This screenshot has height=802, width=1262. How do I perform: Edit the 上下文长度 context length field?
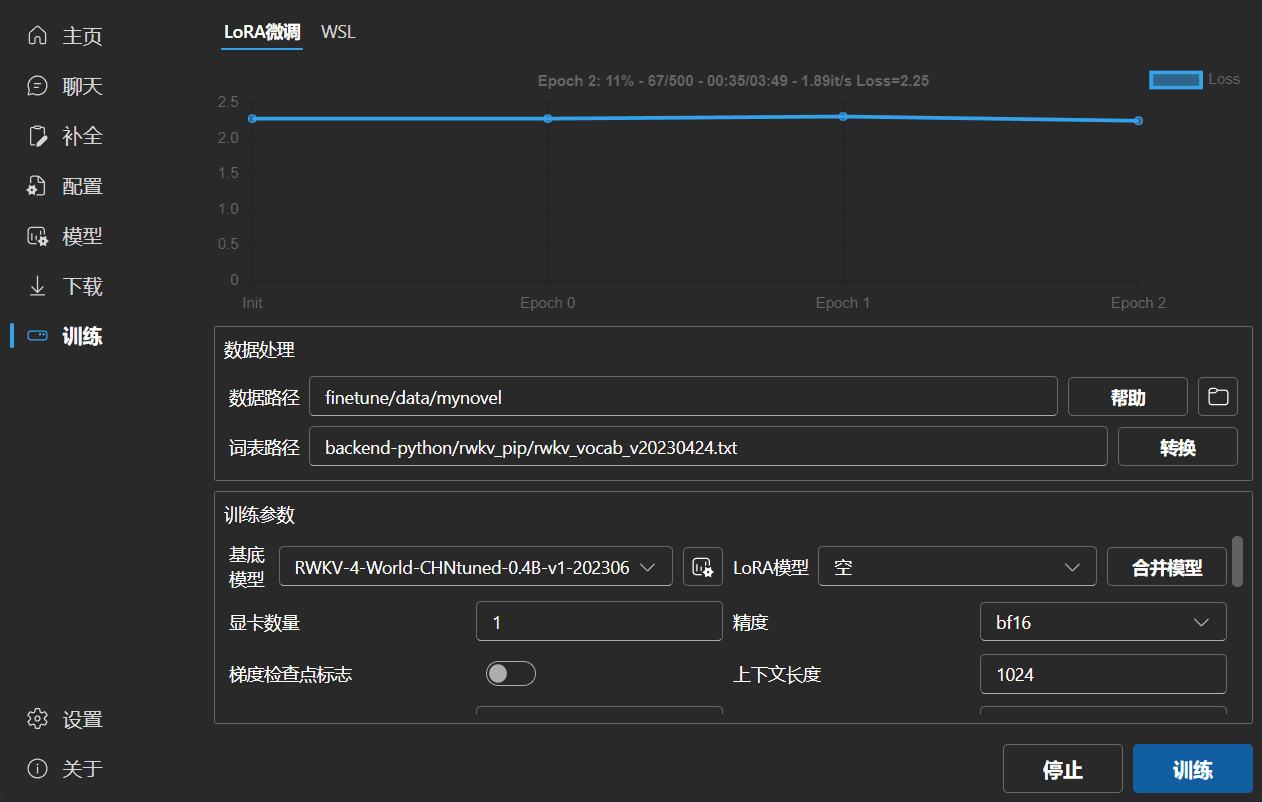[x=1103, y=674]
